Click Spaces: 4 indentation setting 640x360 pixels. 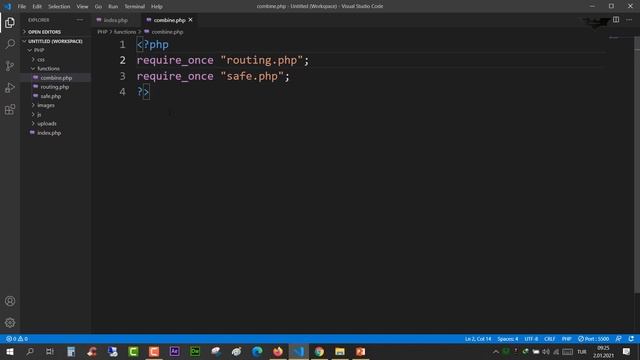(508, 339)
